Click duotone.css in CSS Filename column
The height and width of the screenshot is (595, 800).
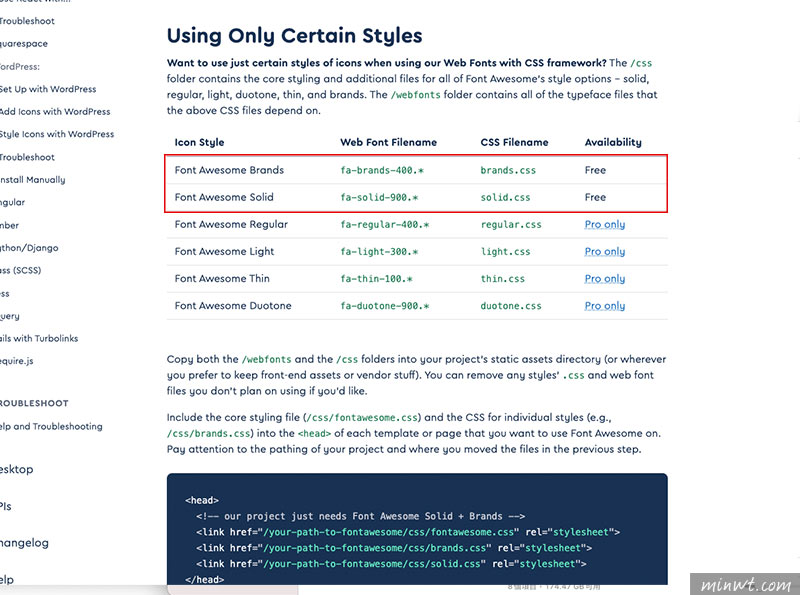511,306
